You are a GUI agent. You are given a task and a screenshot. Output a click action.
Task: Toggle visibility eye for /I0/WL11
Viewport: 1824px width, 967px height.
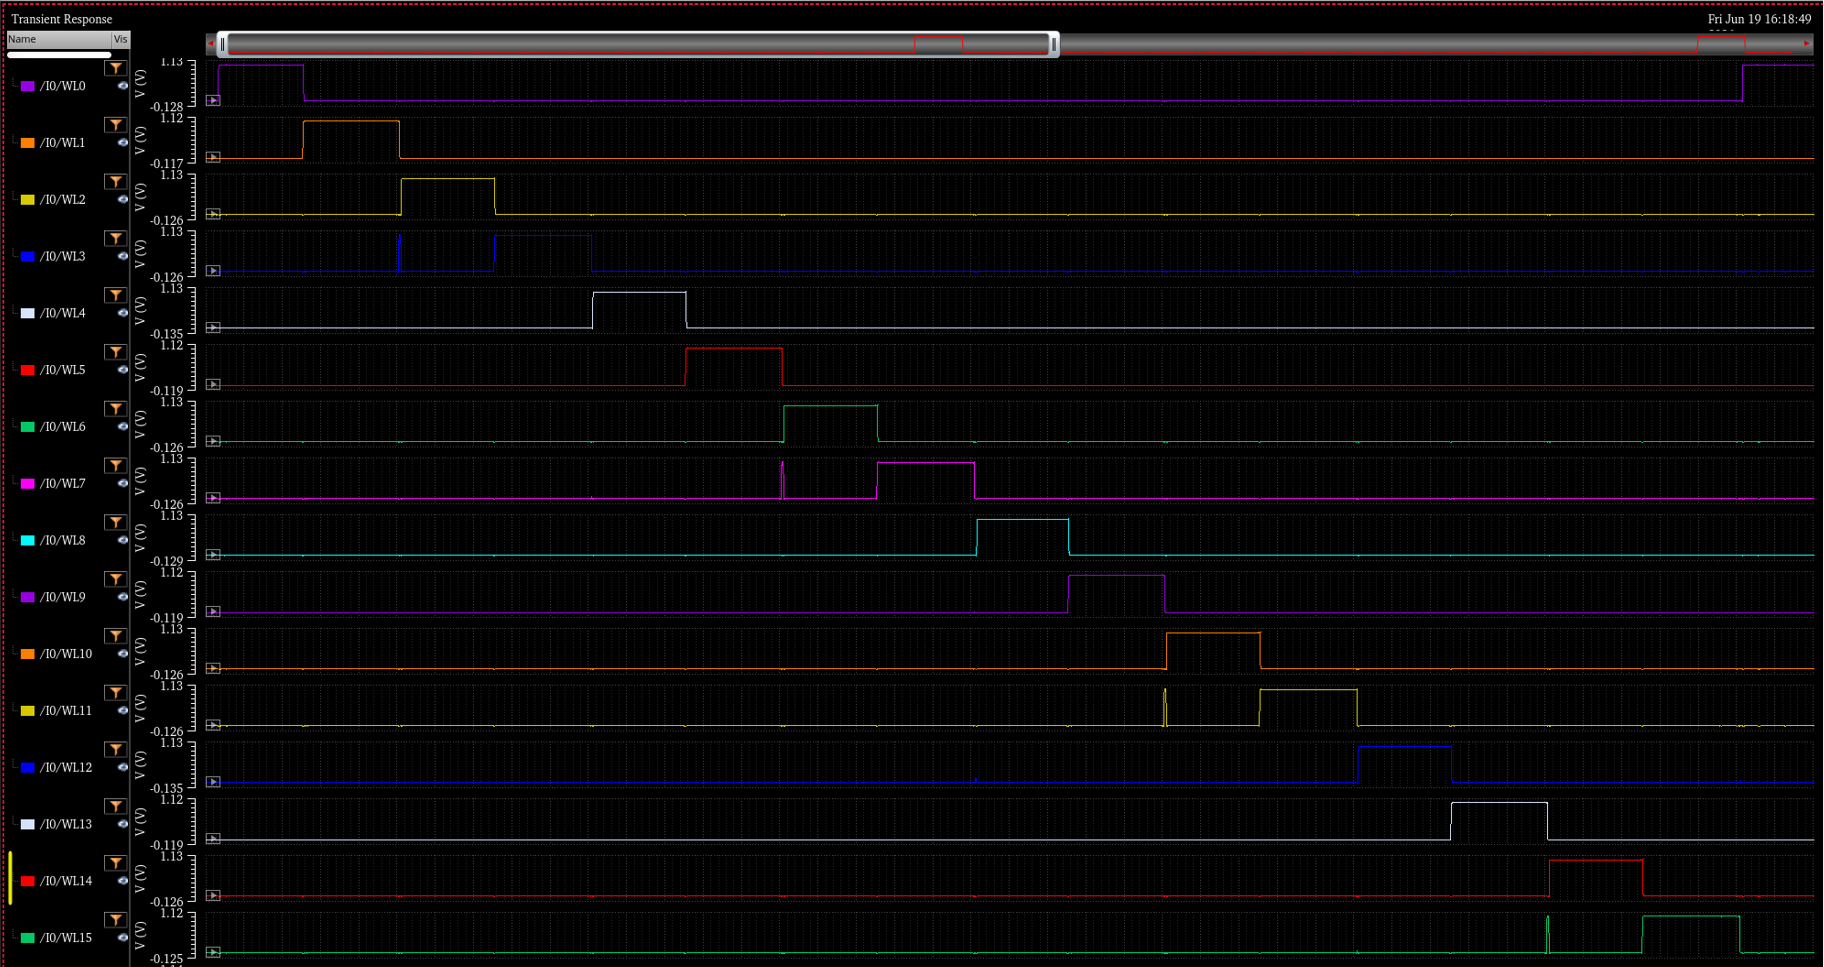click(122, 711)
